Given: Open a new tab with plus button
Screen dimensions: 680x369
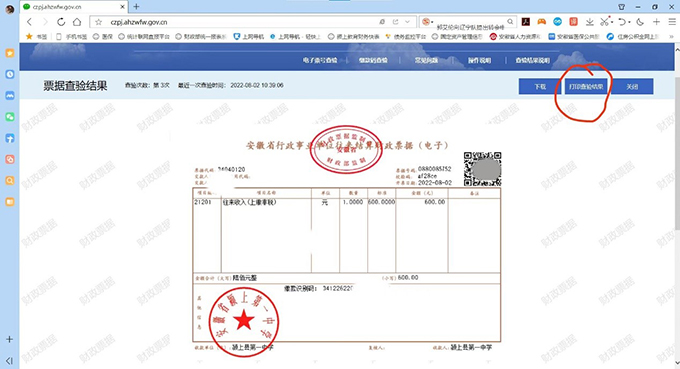Looking at the screenshot, I should point(136,7).
